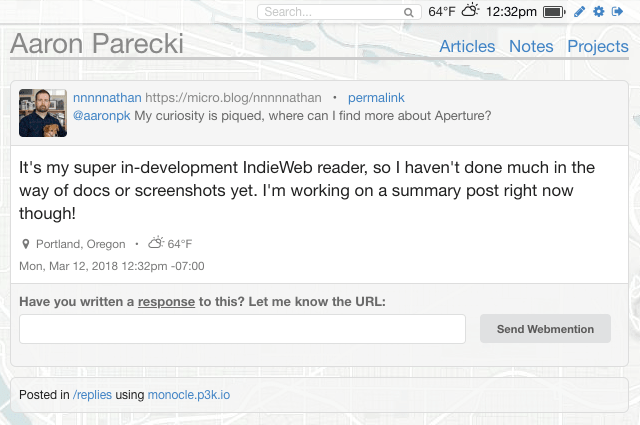Click into the Search box
This screenshot has width=640, height=425.
coord(339,12)
